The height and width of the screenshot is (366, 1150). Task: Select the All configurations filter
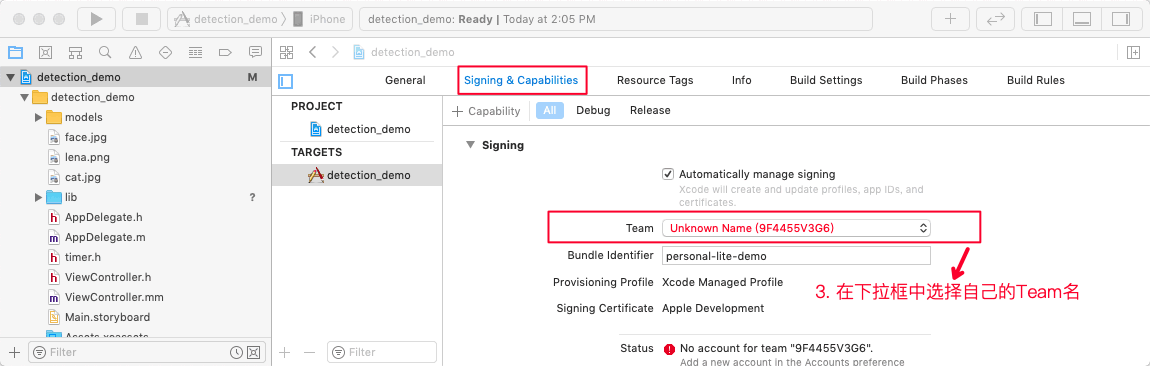pos(549,110)
